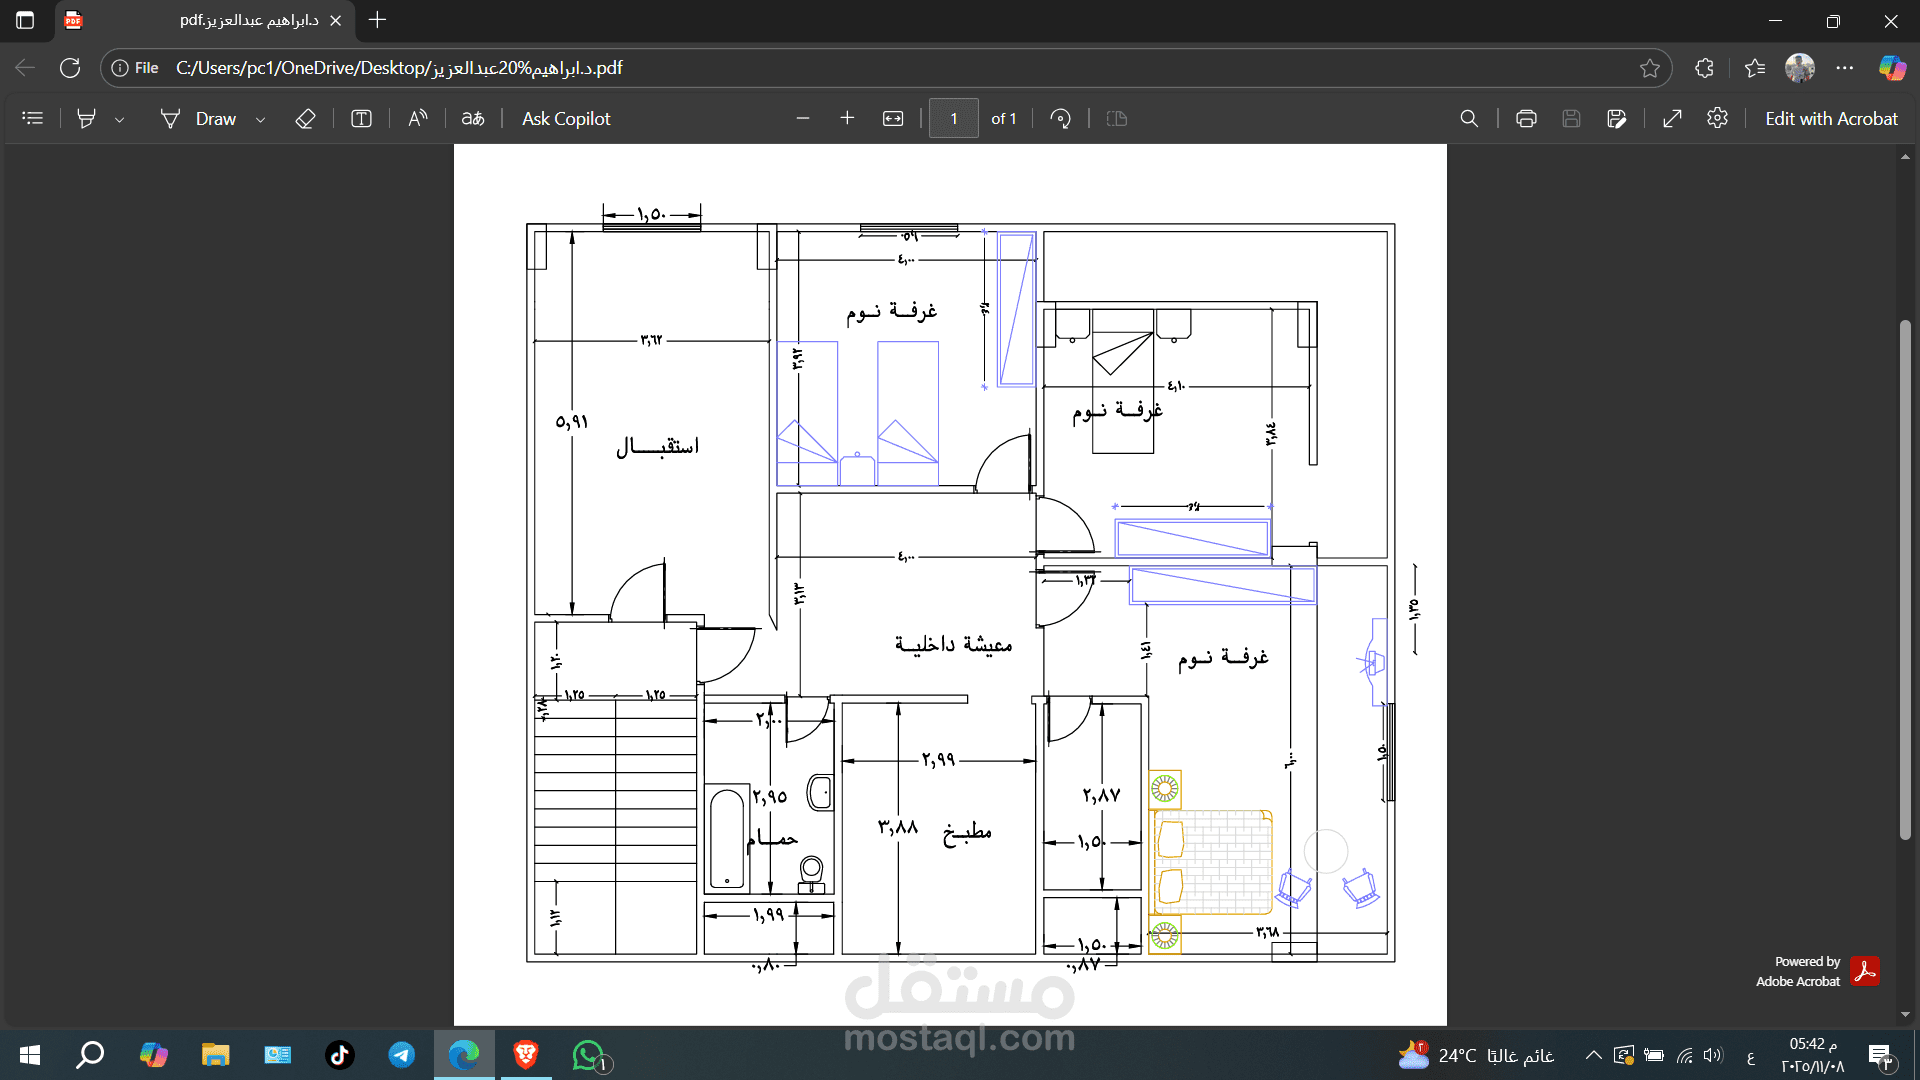1920x1080 pixels.
Task: Open the browser profile menu
Action: (1800, 68)
